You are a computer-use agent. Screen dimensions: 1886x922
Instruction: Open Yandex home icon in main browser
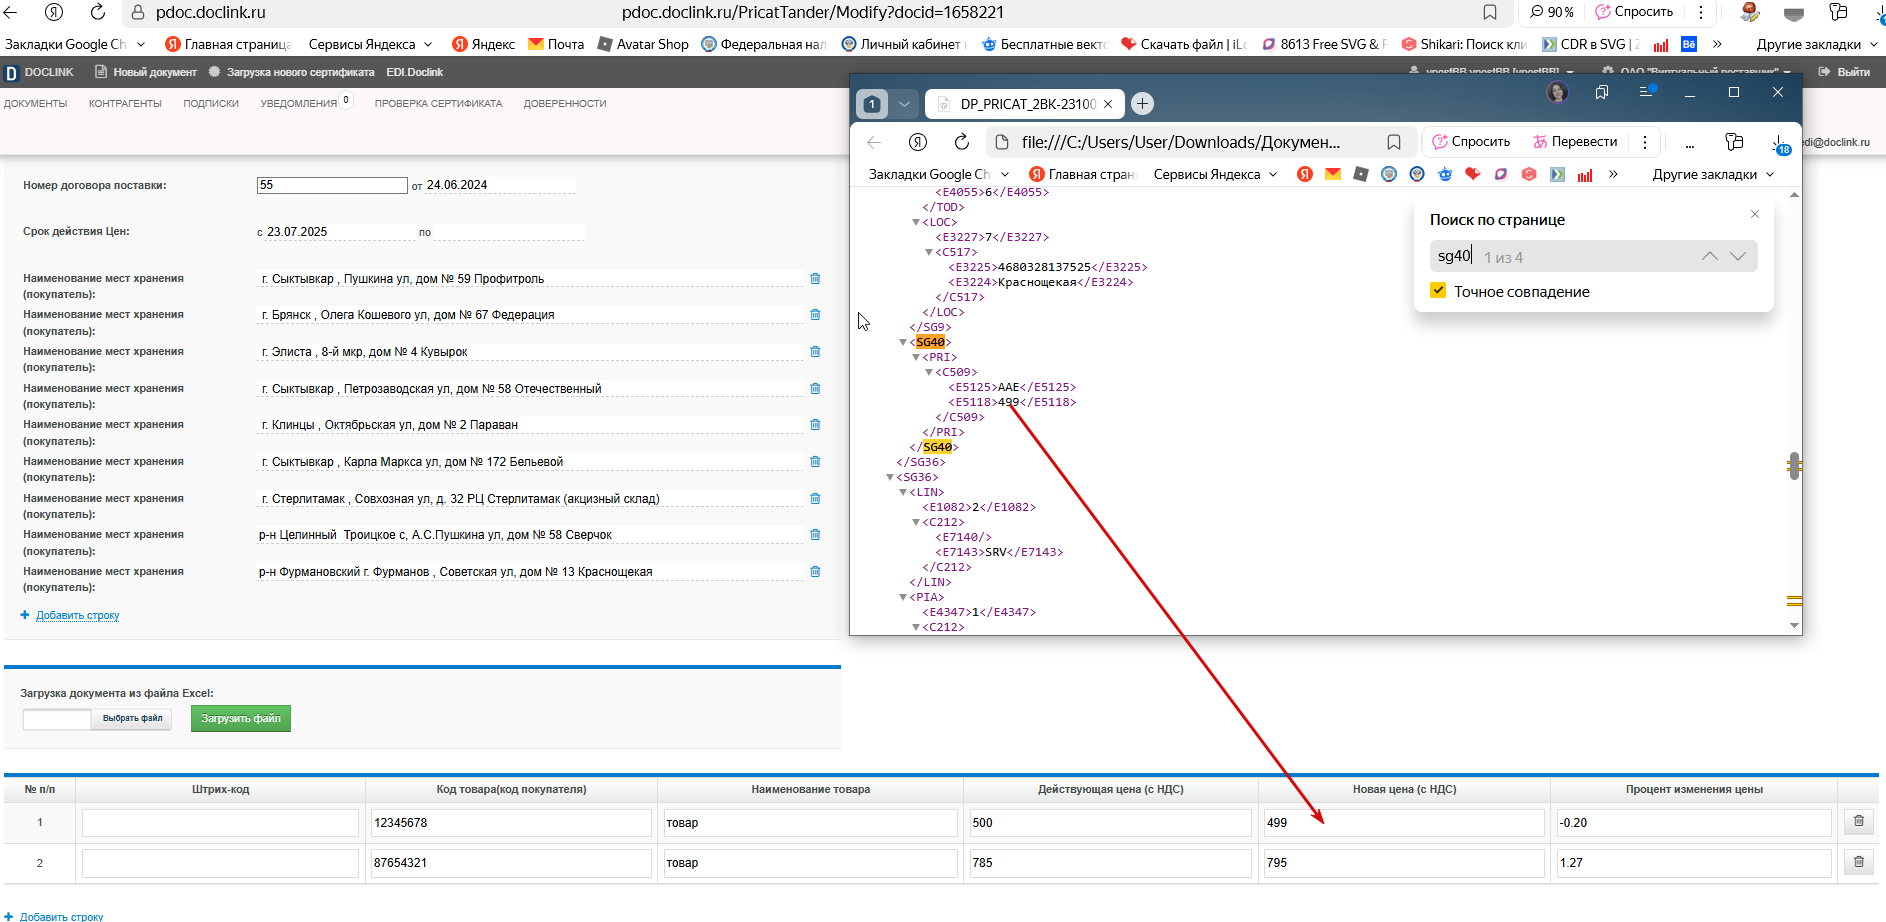[x=54, y=12]
